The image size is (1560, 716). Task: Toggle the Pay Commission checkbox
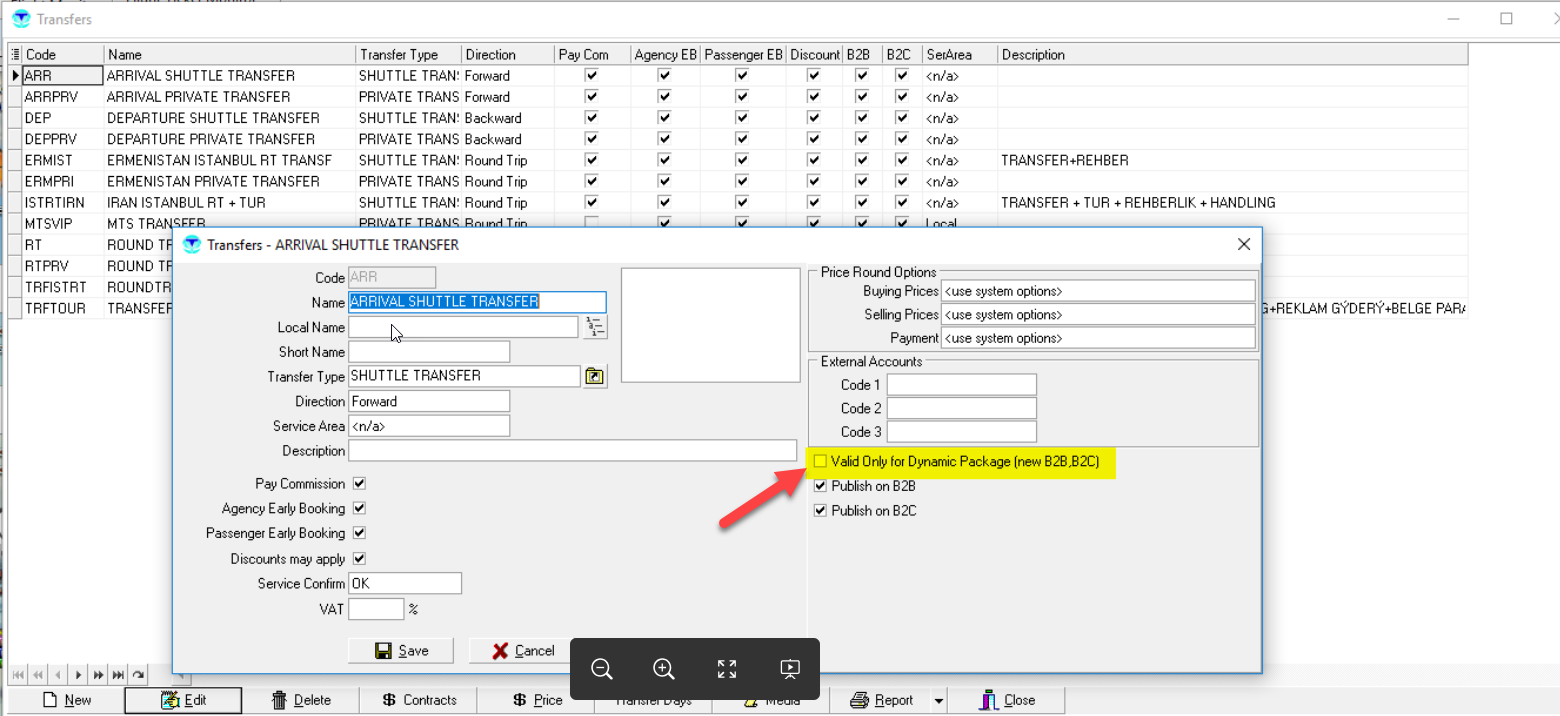point(359,483)
